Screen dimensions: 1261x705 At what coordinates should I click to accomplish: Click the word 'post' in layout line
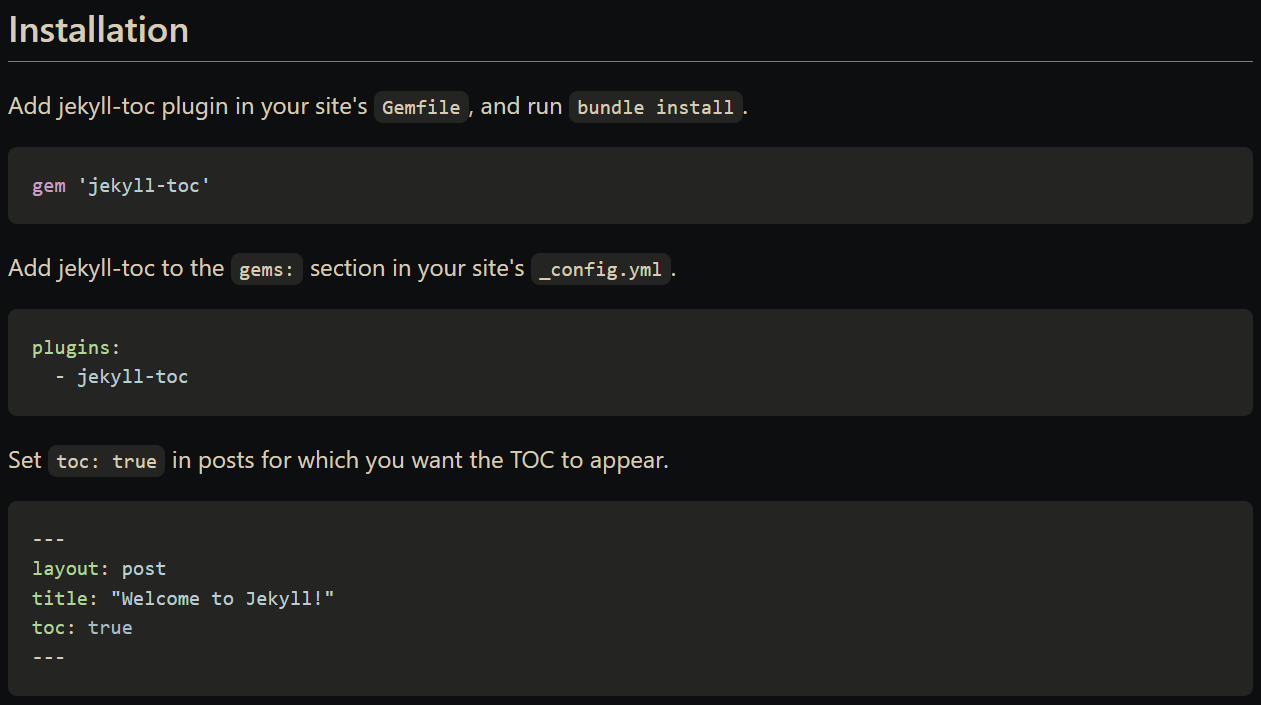pos(144,569)
